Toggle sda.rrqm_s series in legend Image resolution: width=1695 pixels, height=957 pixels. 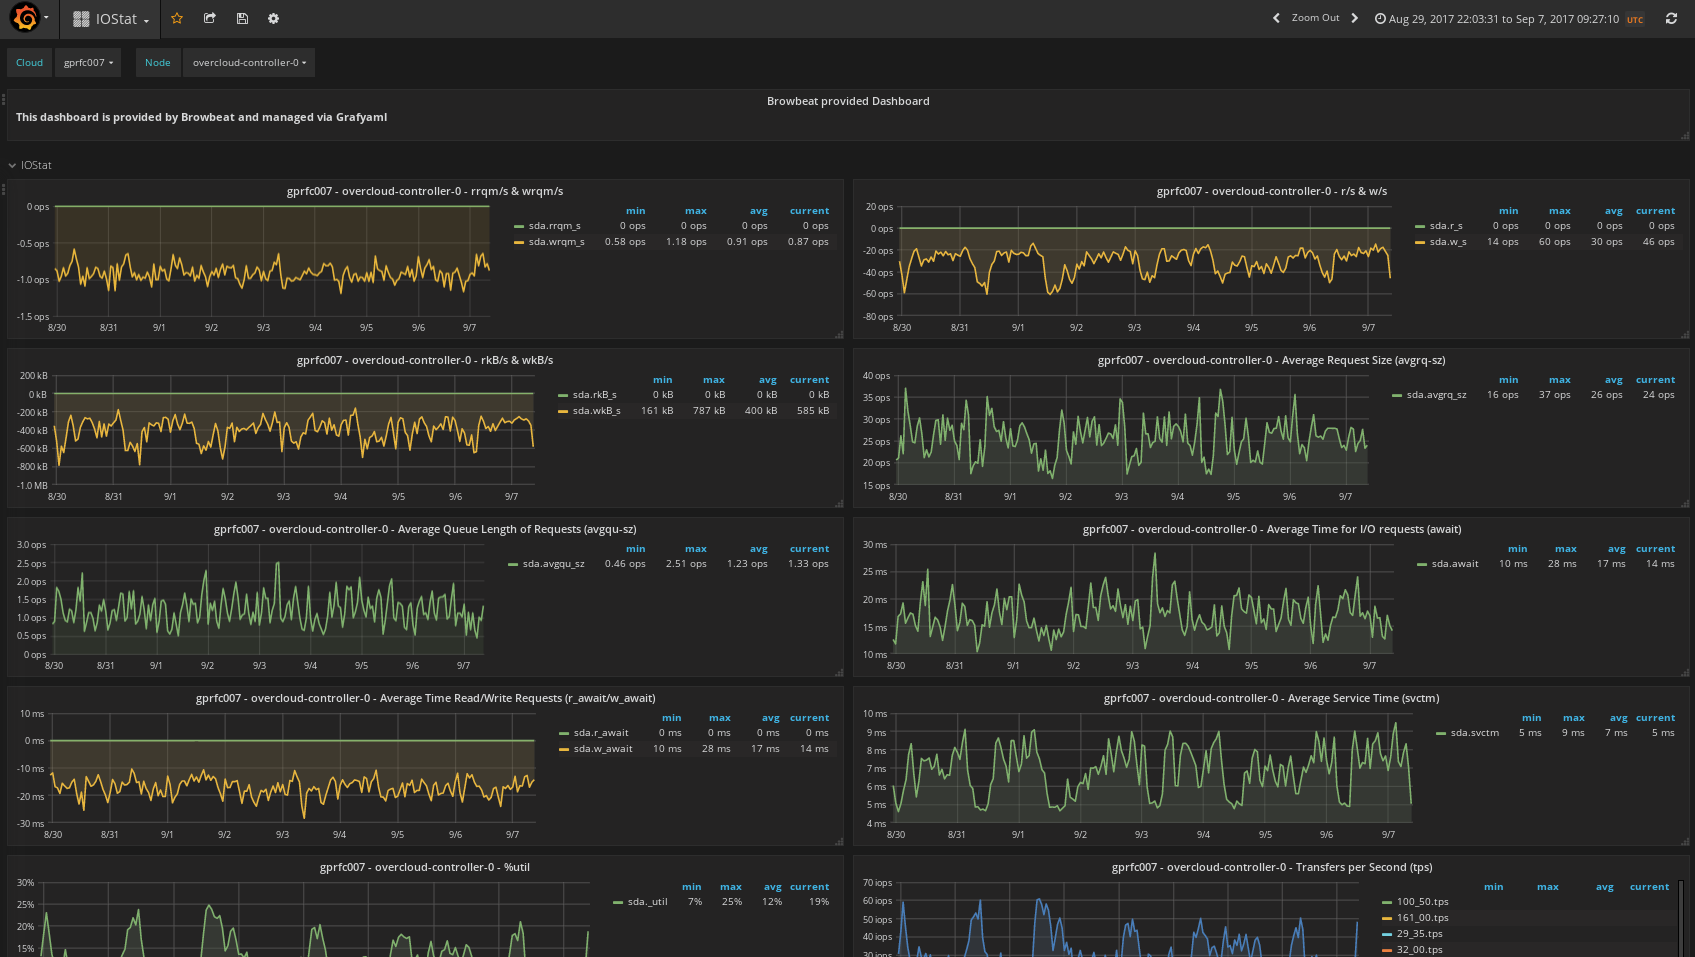click(x=554, y=226)
